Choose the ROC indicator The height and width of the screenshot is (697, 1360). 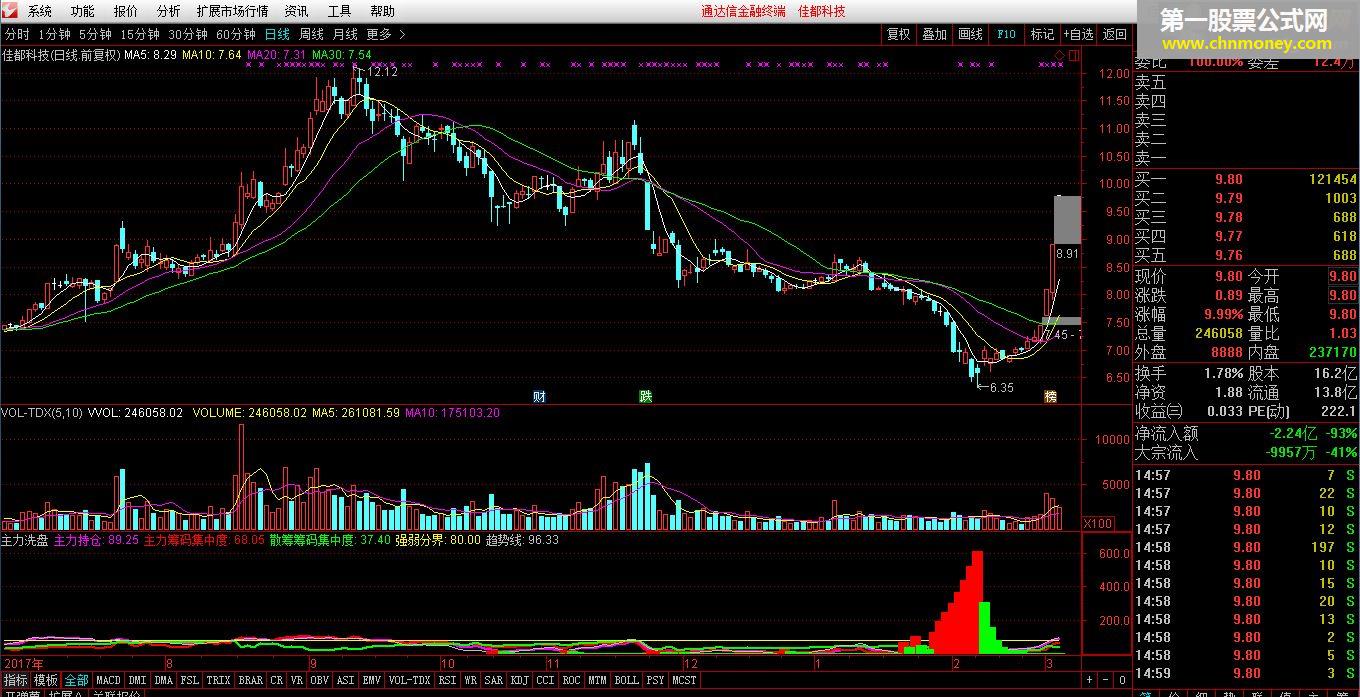point(572,681)
